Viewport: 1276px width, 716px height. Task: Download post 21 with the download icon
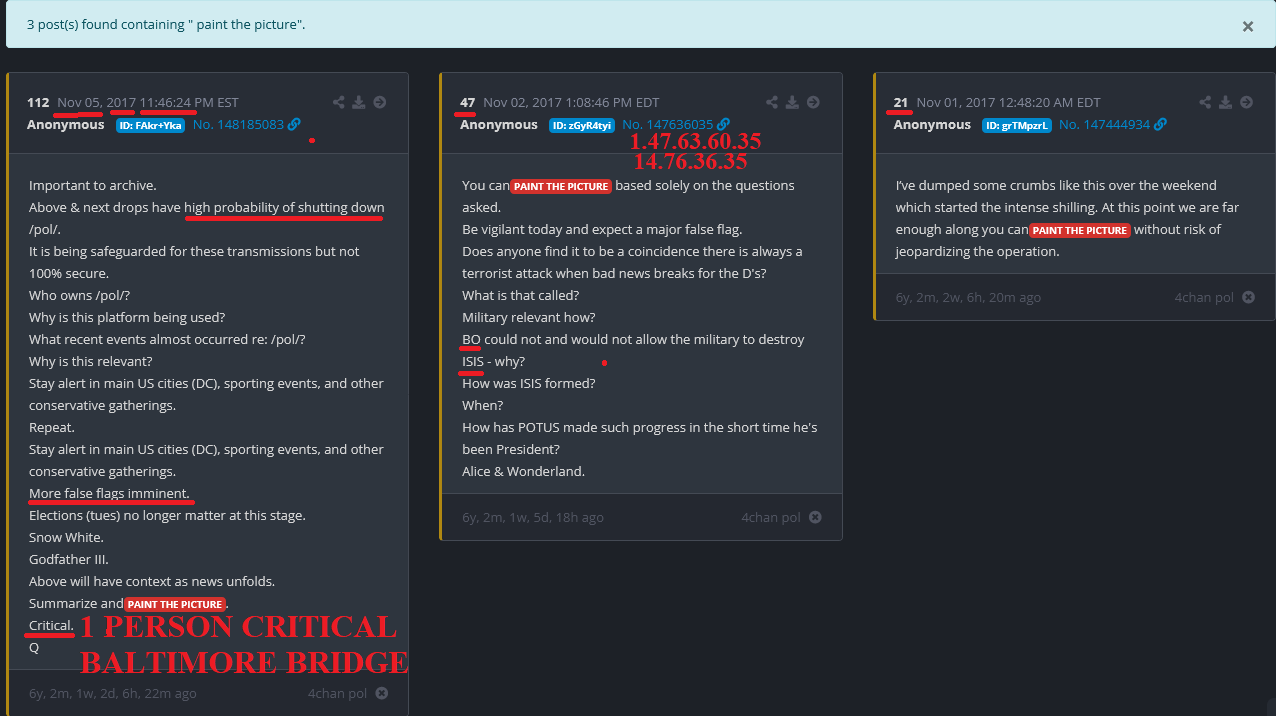click(1225, 102)
